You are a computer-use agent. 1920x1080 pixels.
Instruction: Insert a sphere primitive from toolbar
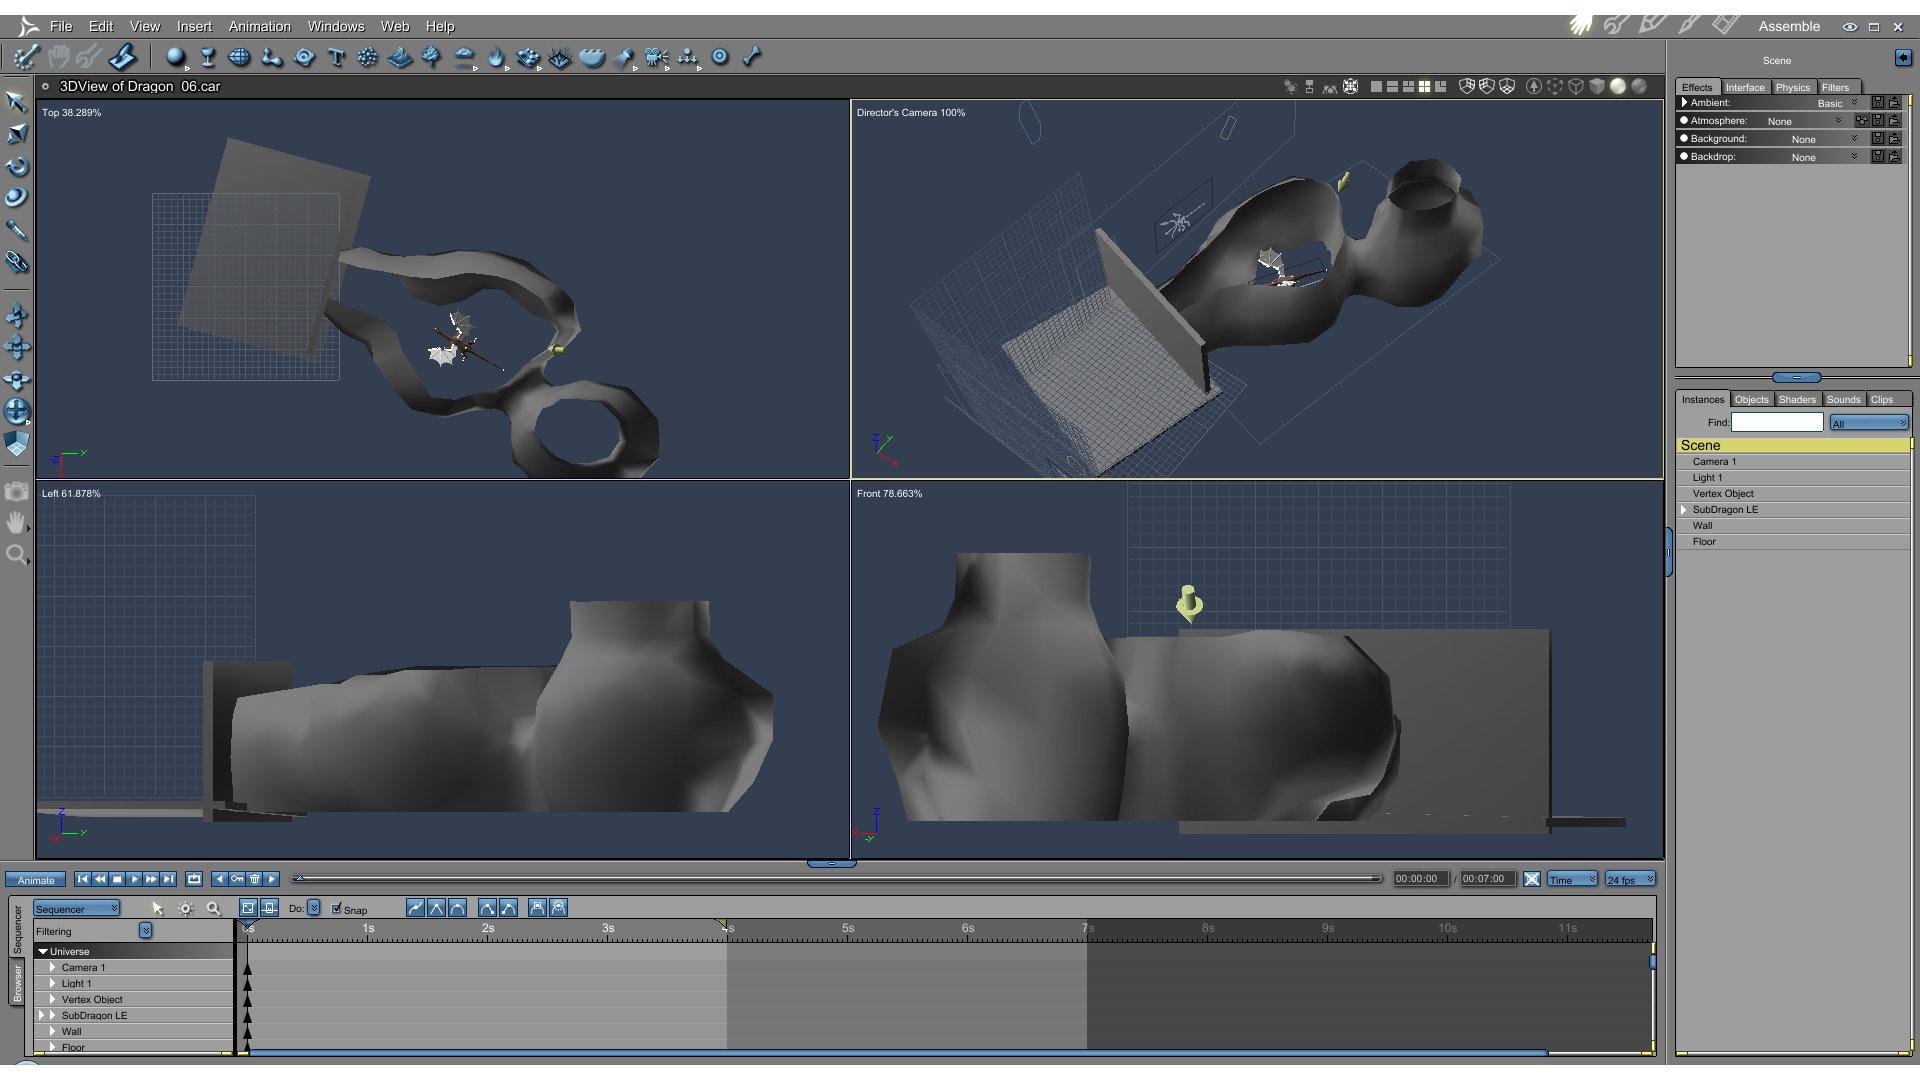[175, 57]
